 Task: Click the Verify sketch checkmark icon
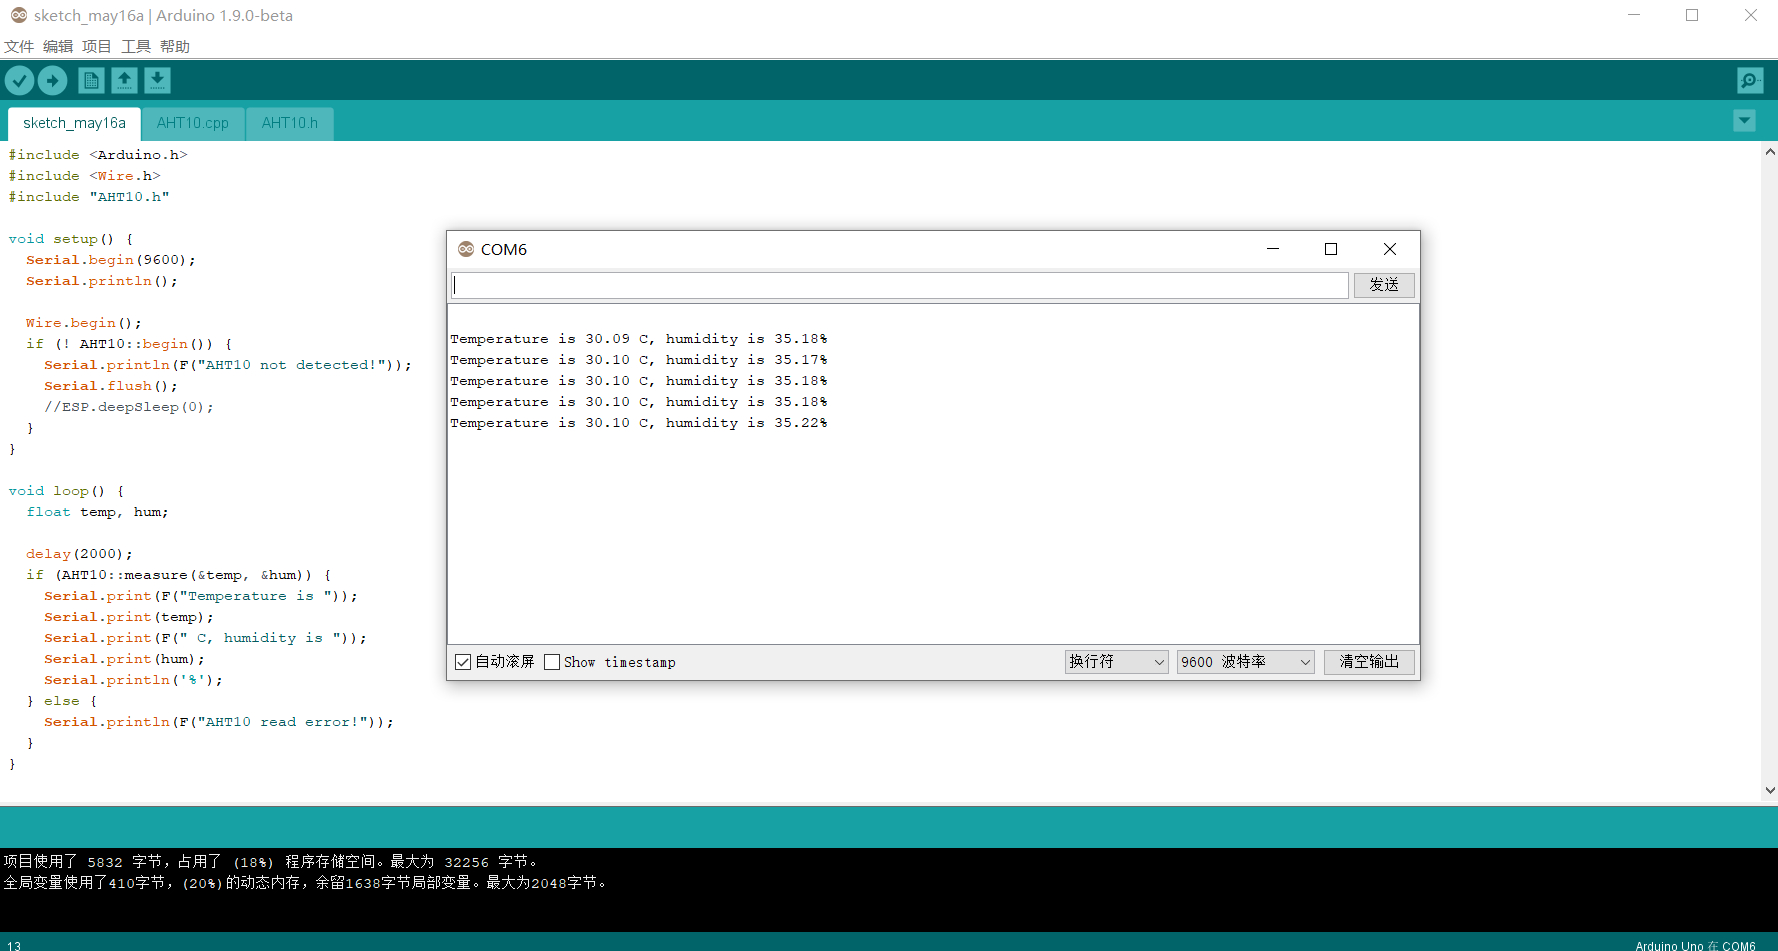[x=19, y=80]
